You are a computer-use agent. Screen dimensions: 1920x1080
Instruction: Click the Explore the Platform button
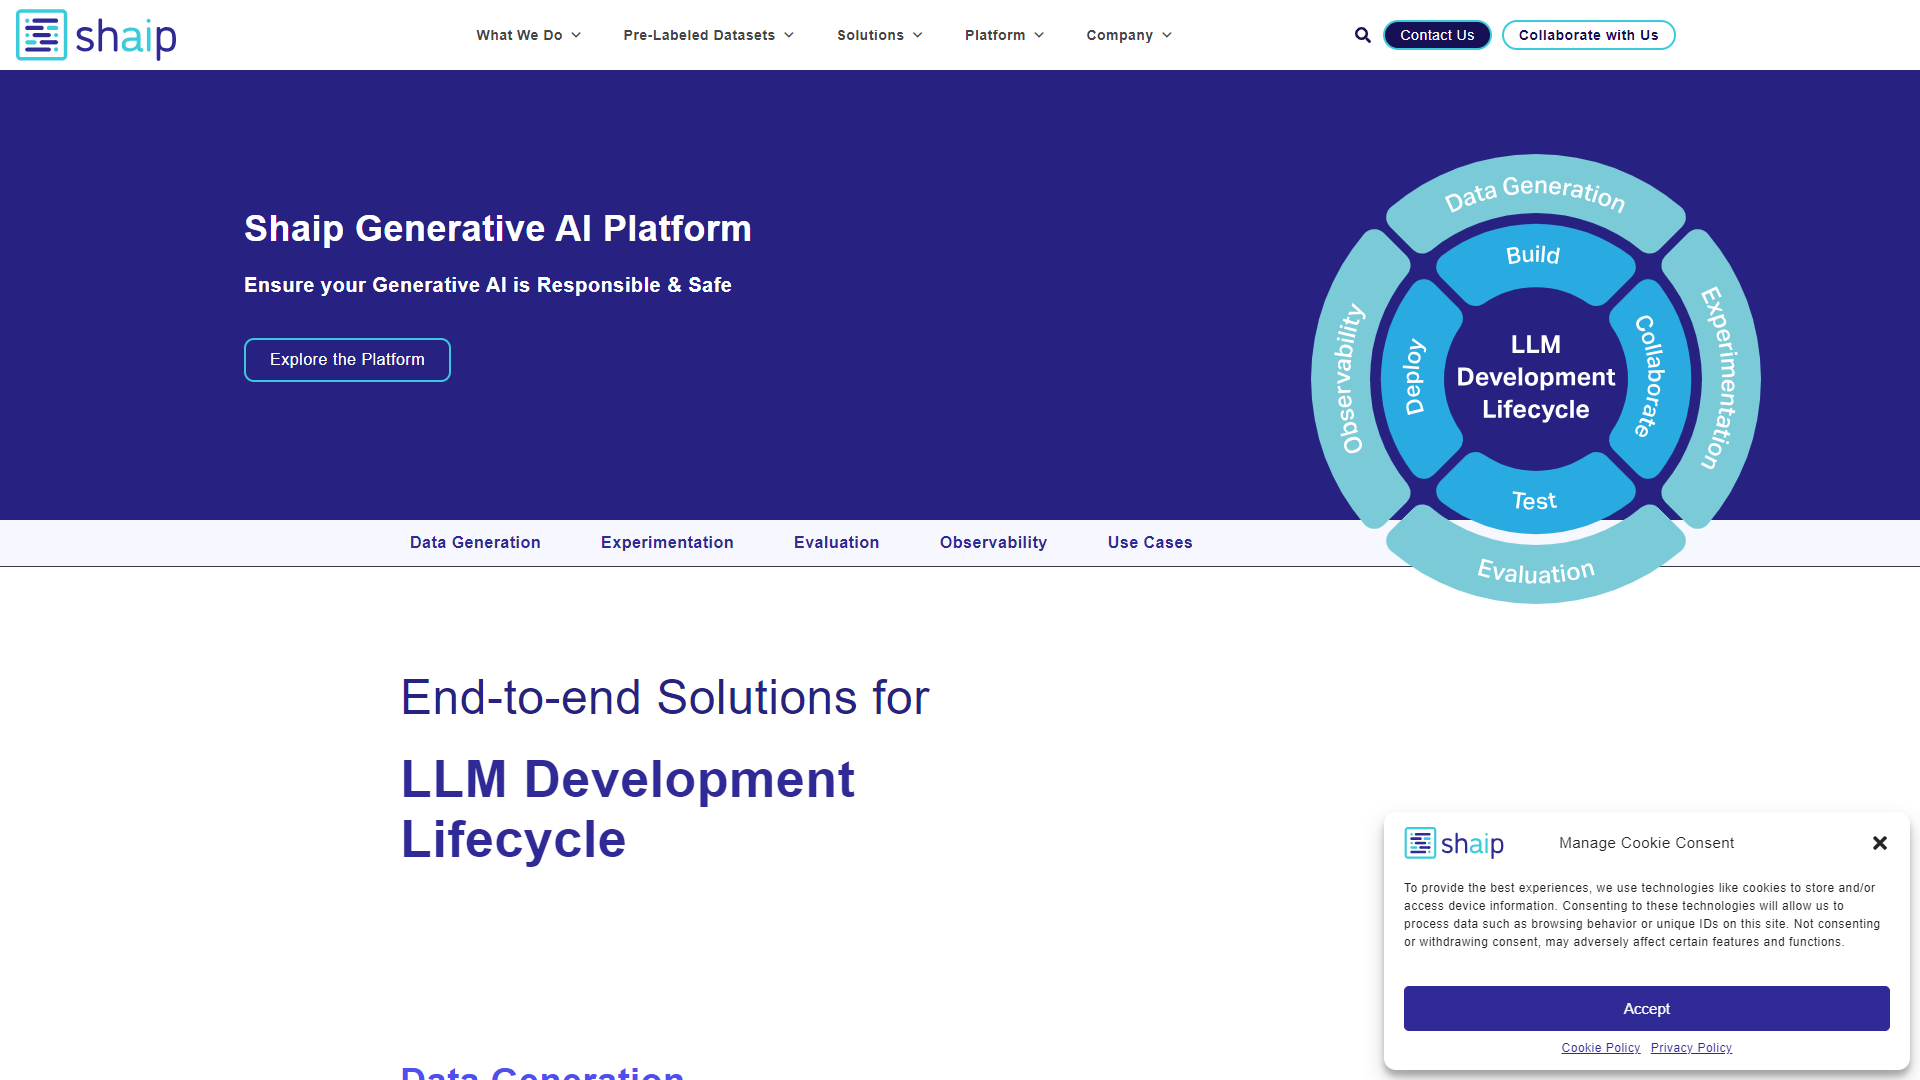346,359
